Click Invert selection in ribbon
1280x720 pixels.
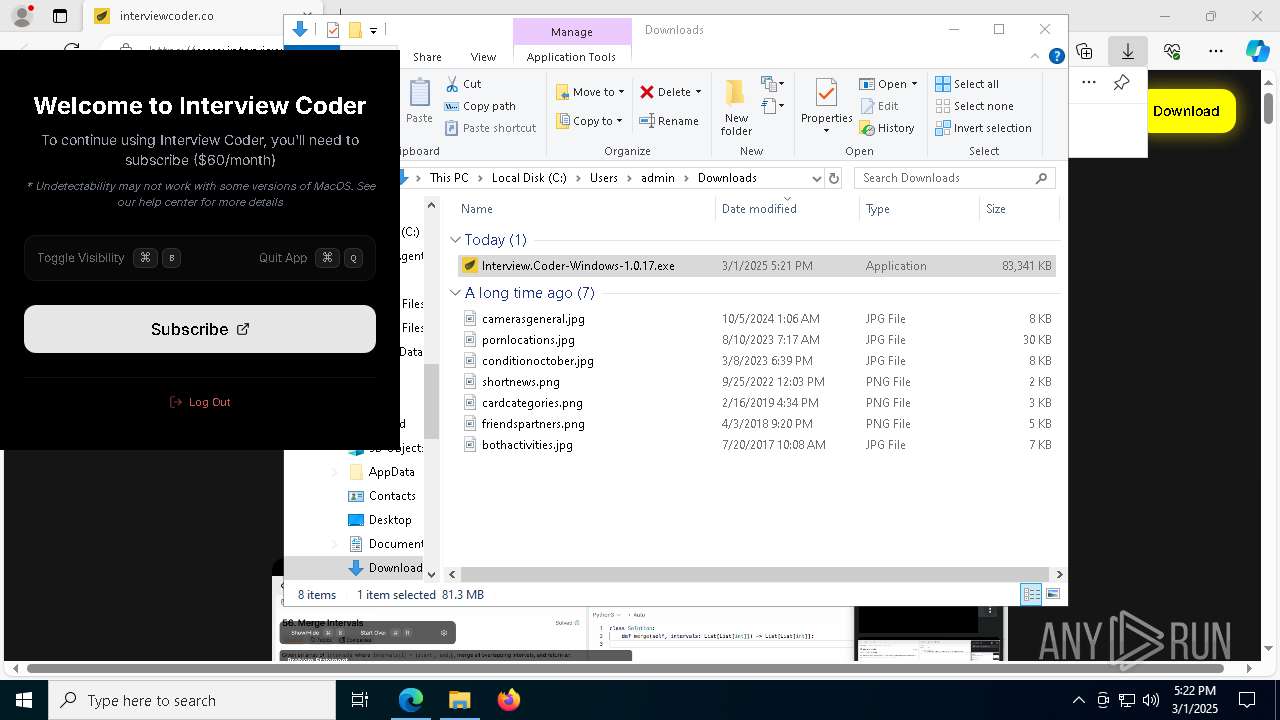[983, 128]
